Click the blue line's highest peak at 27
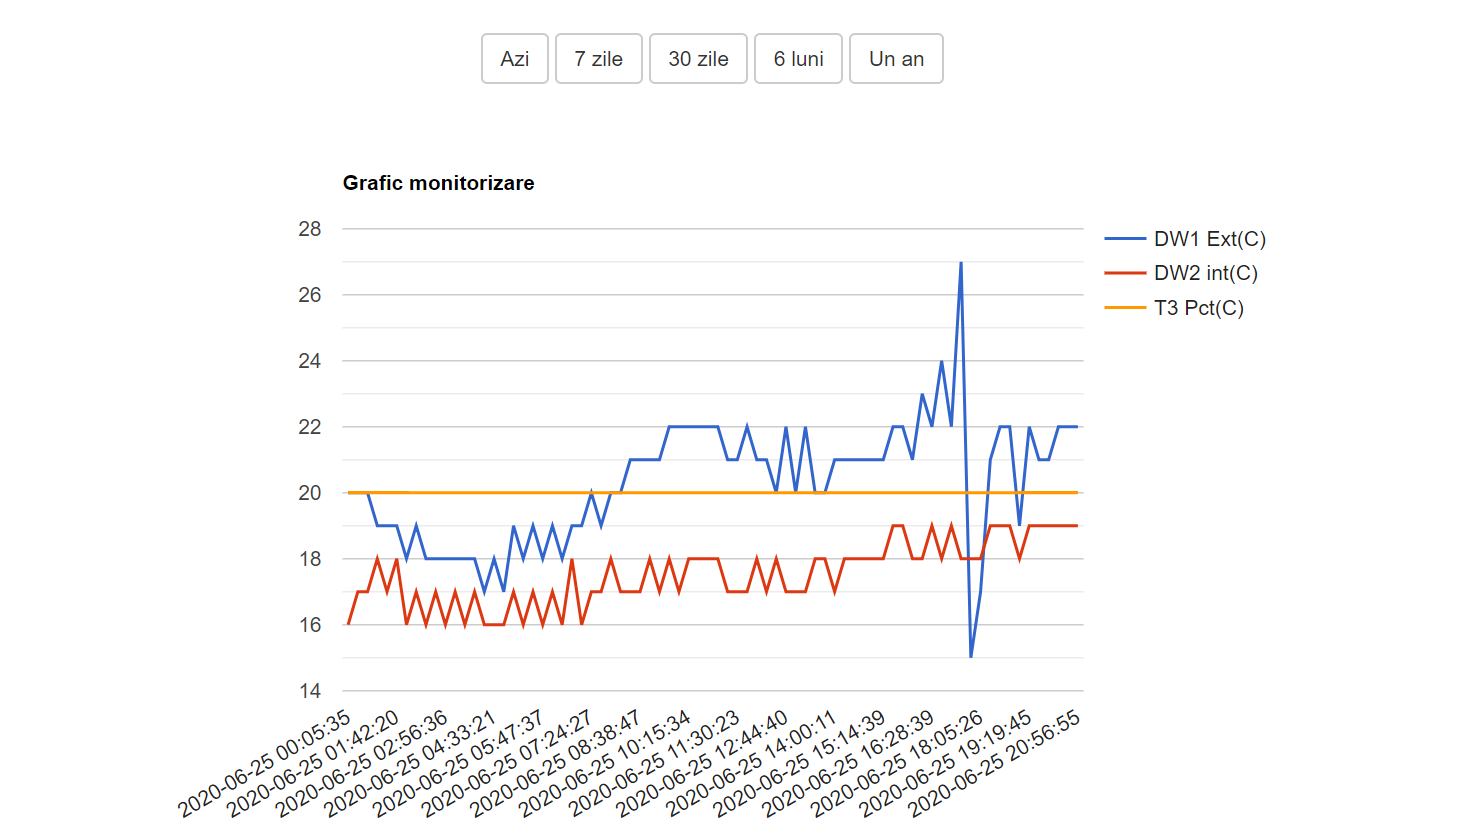This screenshot has height=840, width=1460. 961,263
